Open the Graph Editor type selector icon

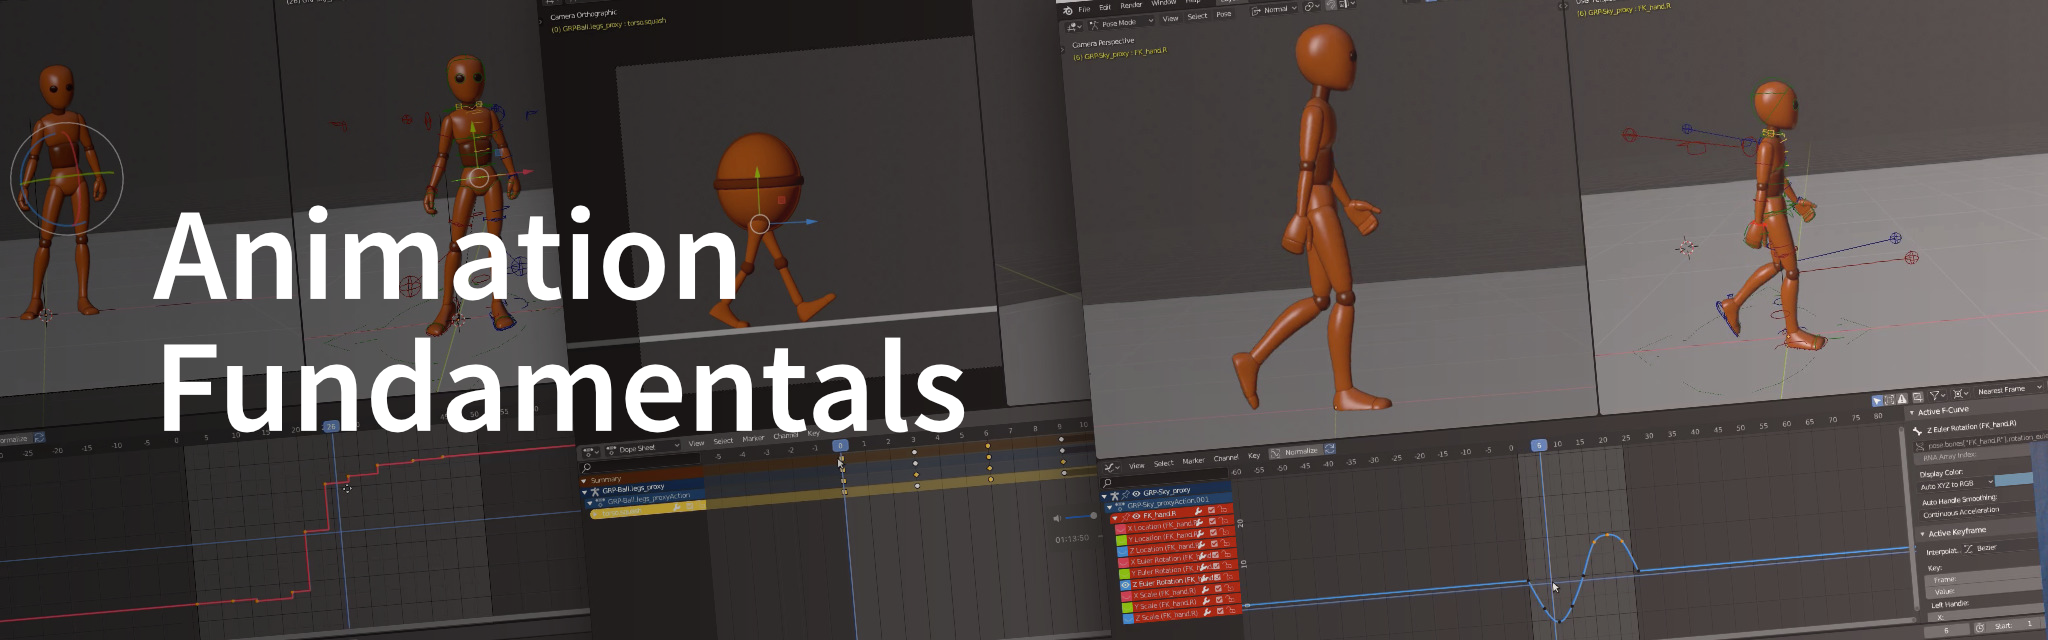click(1111, 467)
